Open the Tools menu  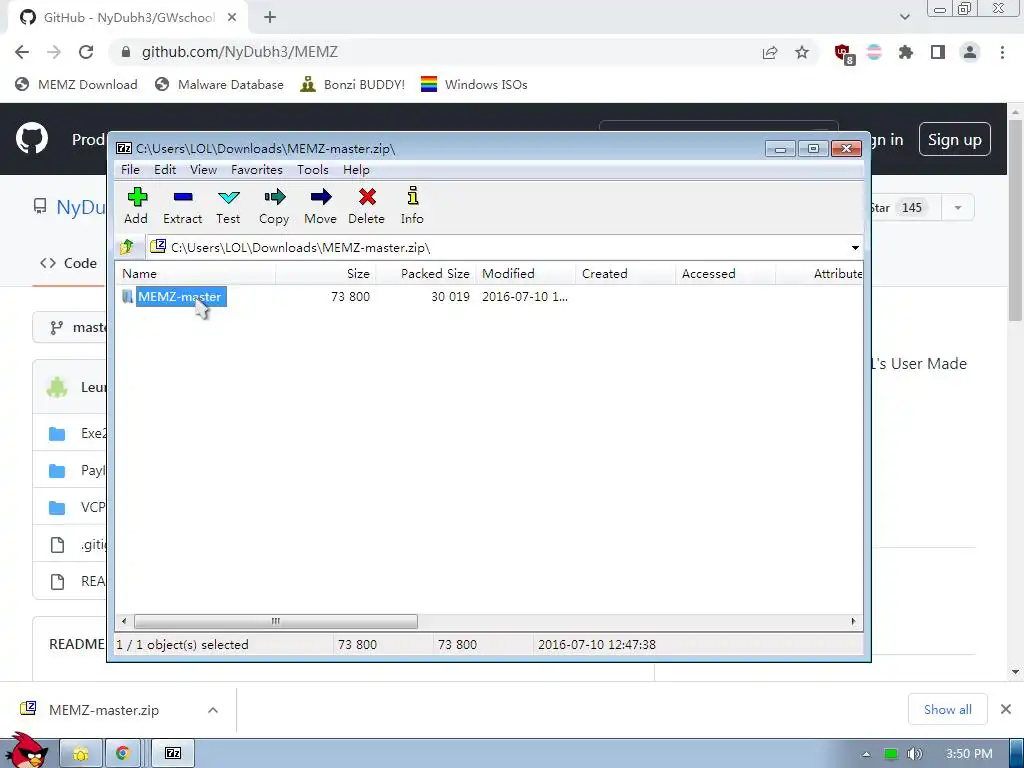313,170
